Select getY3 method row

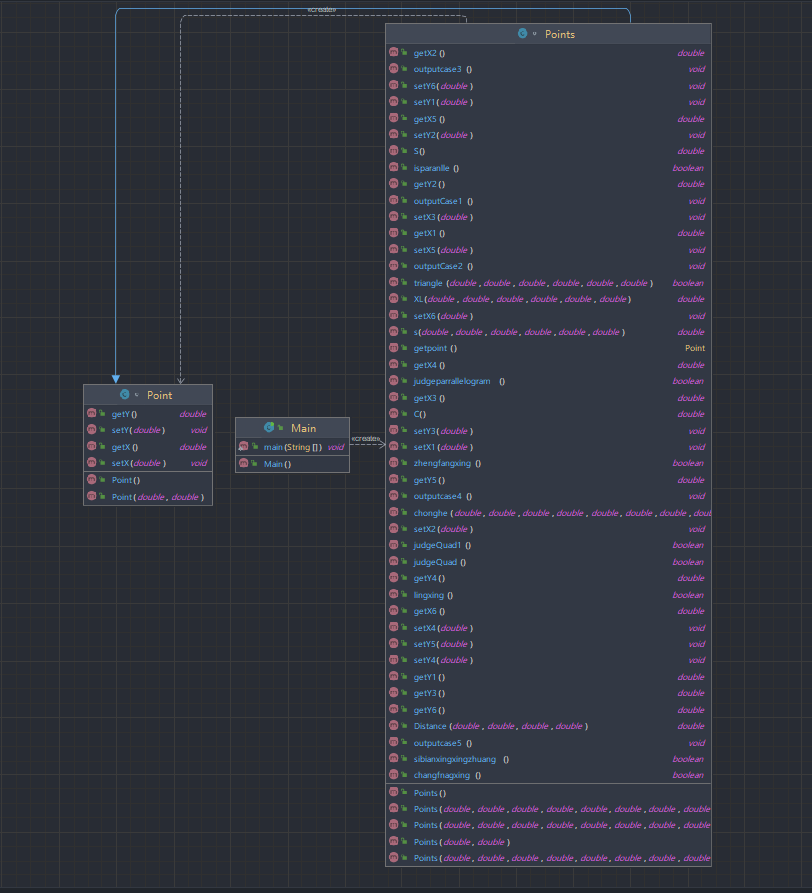(x=548, y=693)
